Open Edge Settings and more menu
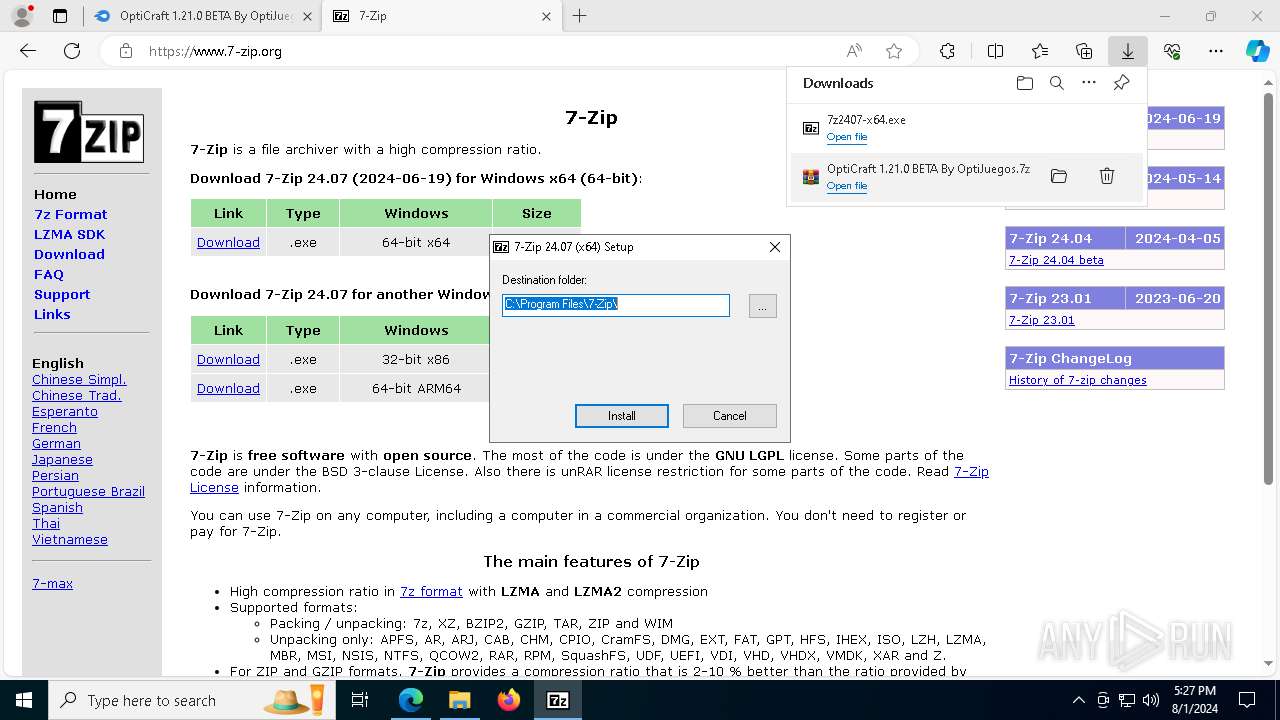The width and height of the screenshot is (1280, 720). pos(1215,51)
